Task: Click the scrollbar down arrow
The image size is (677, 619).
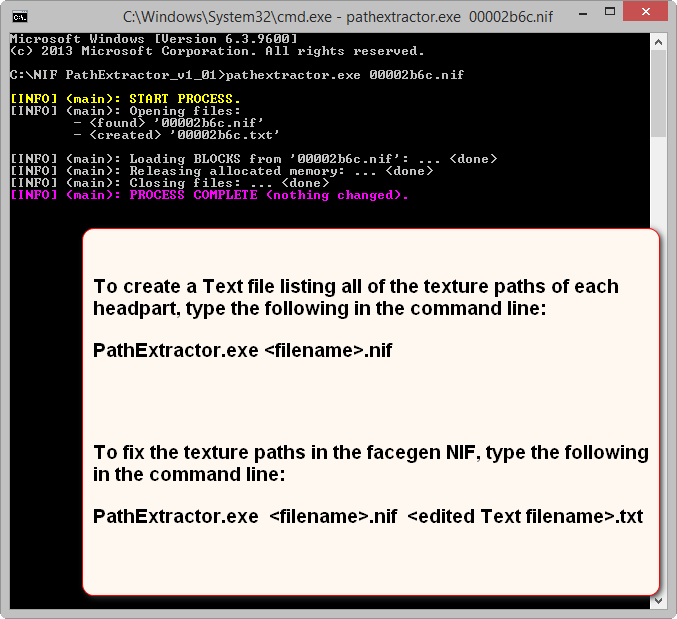Action: [658, 600]
